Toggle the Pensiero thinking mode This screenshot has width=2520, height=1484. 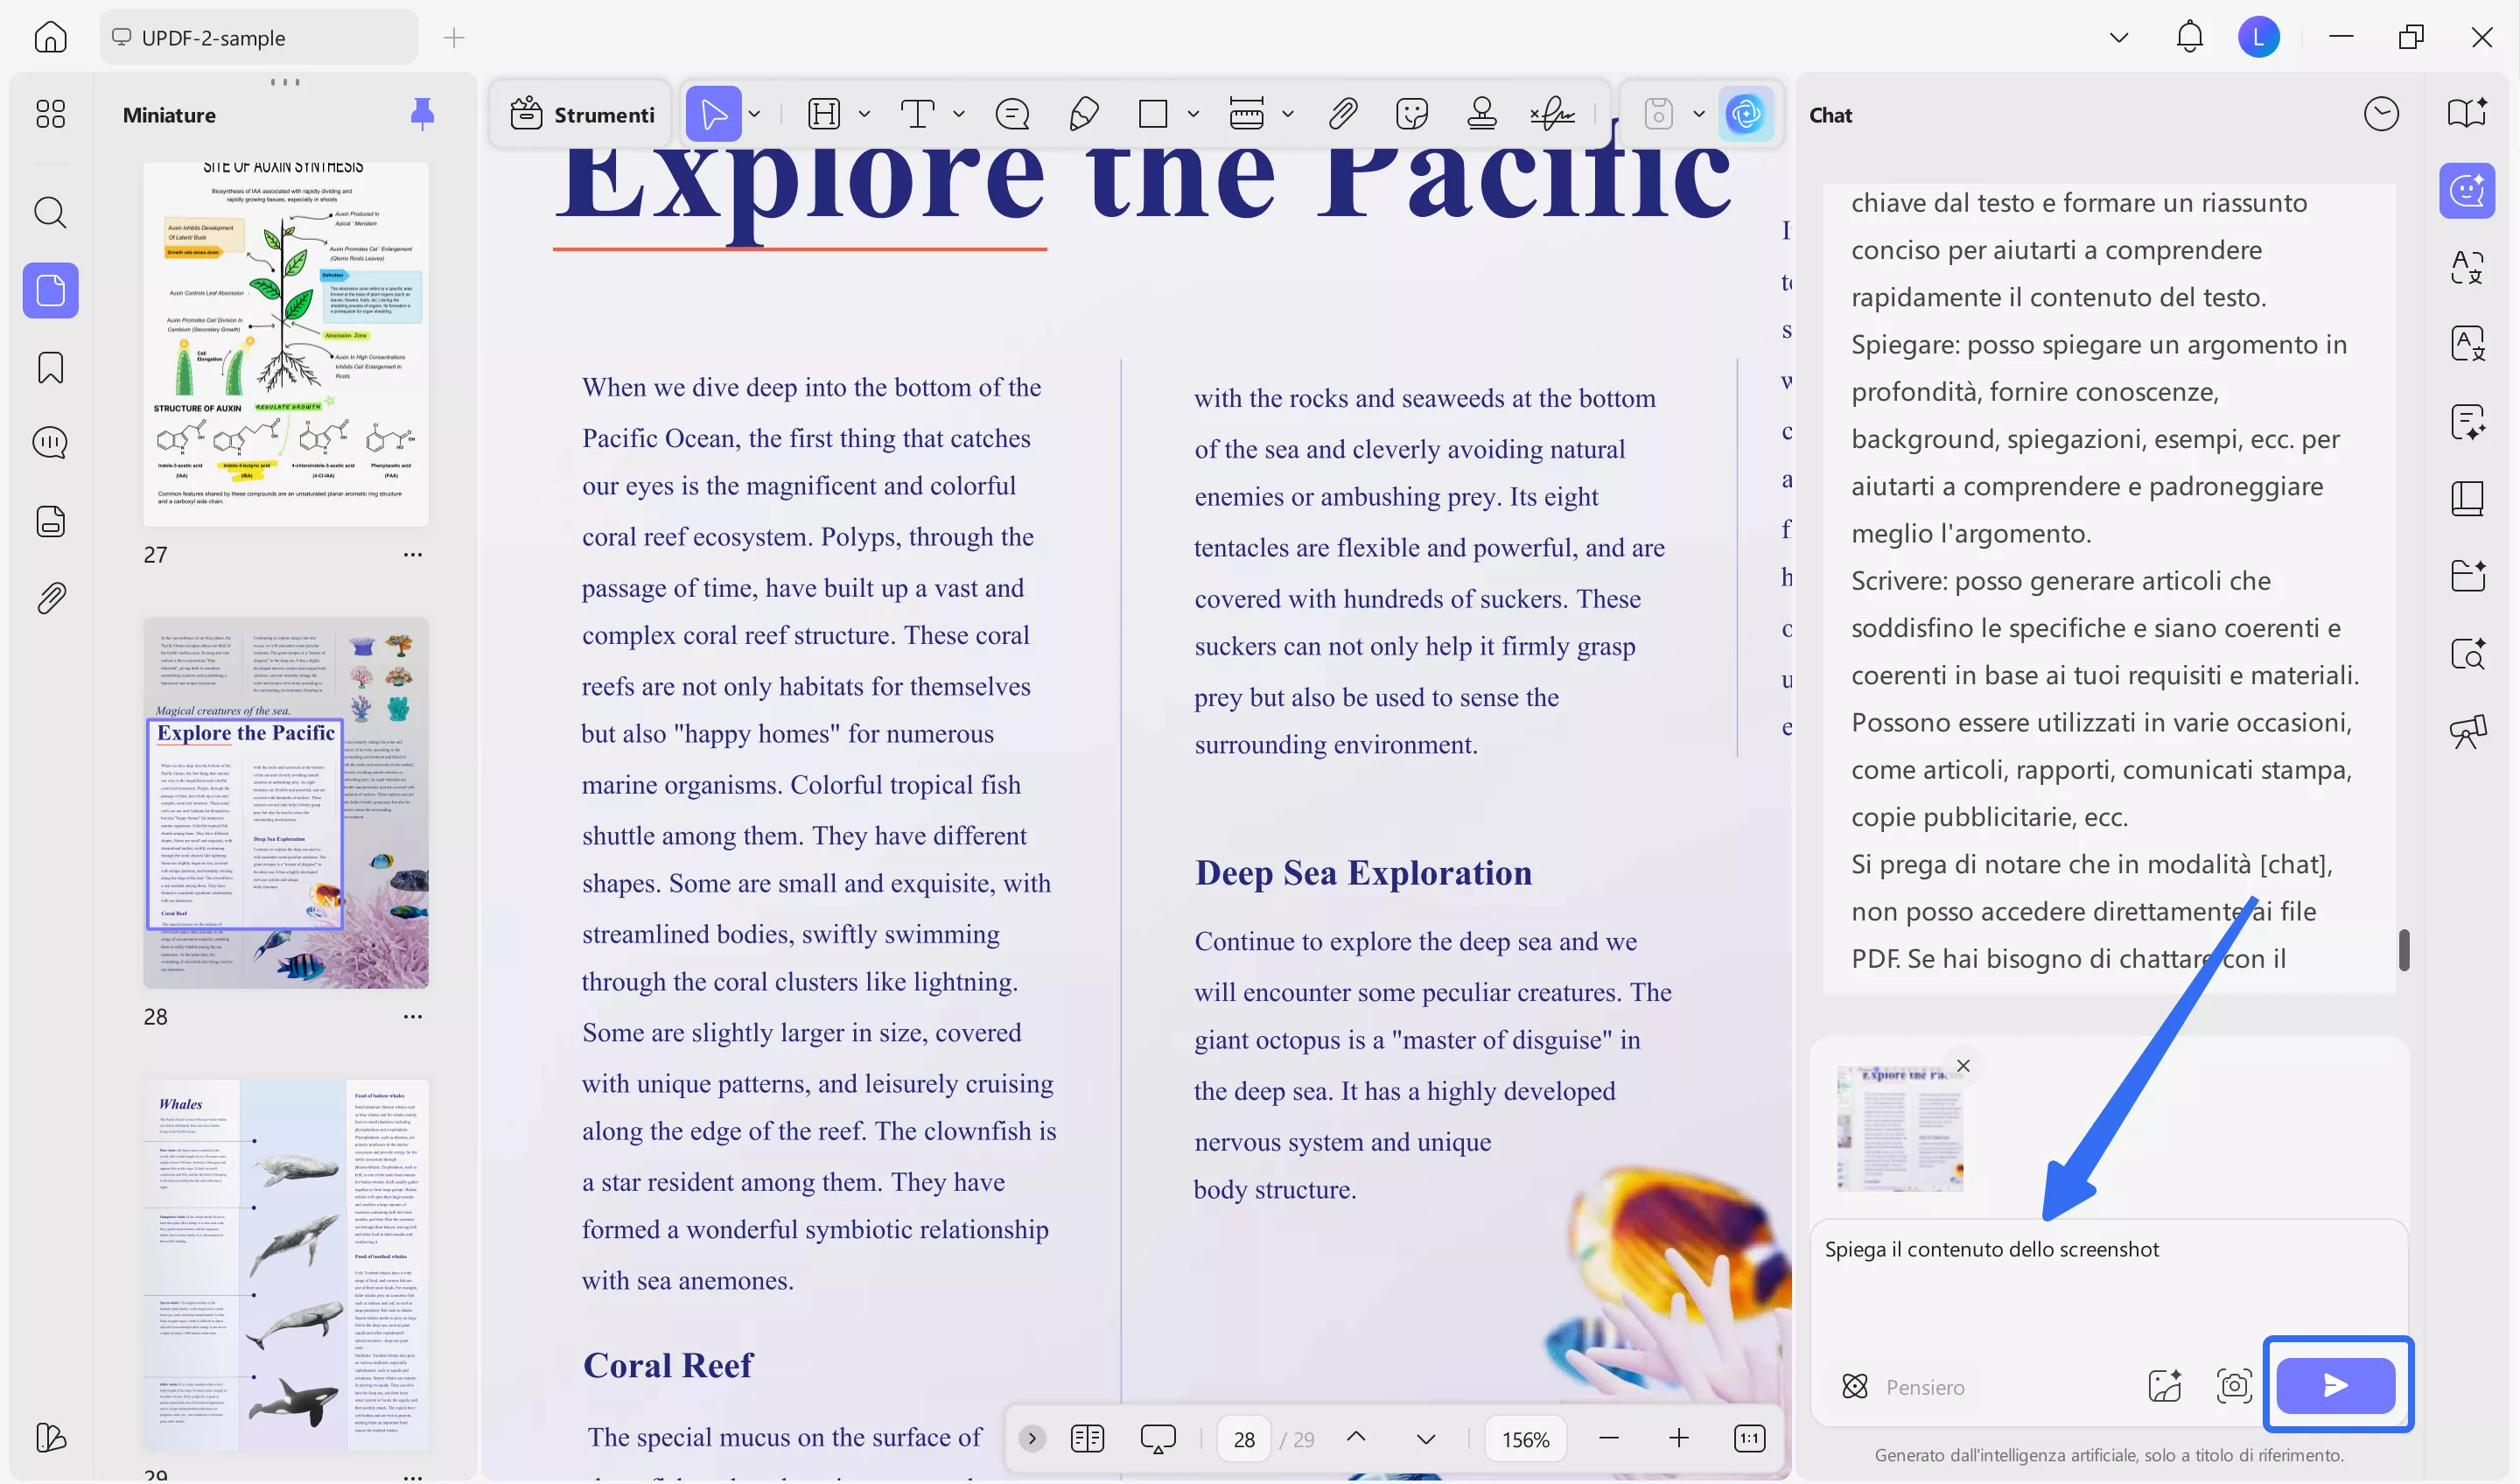(1903, 1386)
